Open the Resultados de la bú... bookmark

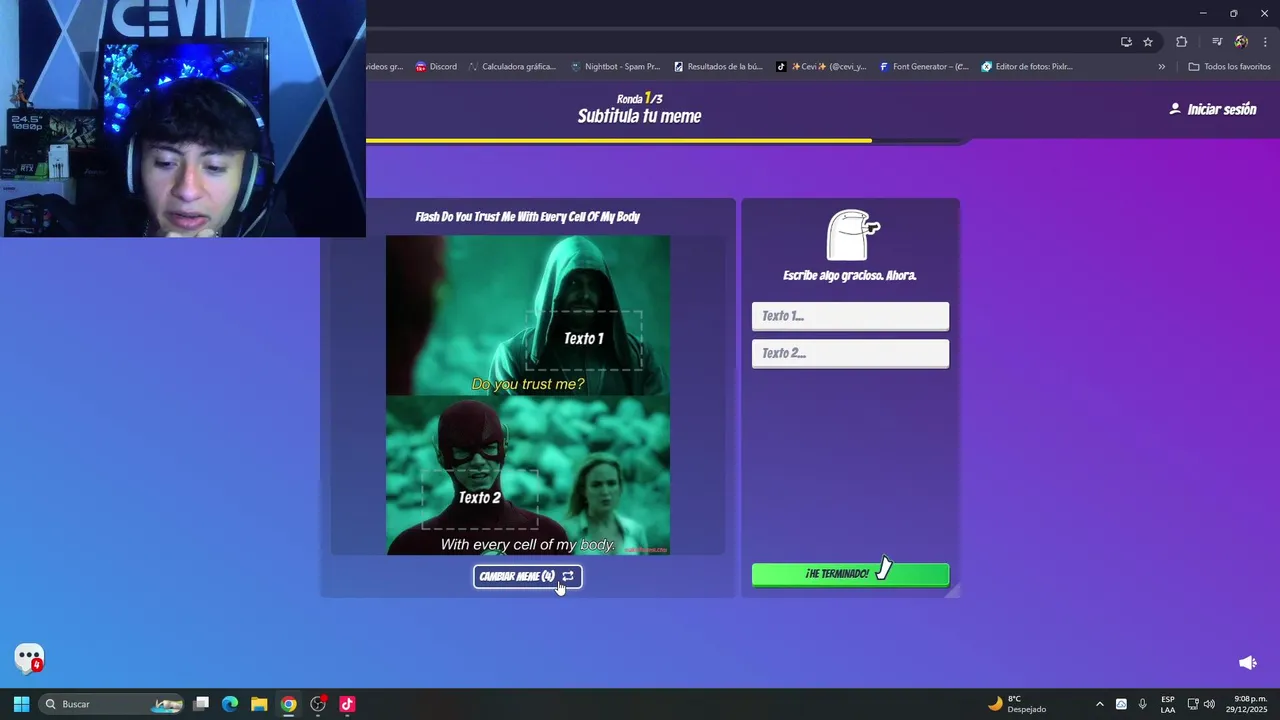point(718,67)
